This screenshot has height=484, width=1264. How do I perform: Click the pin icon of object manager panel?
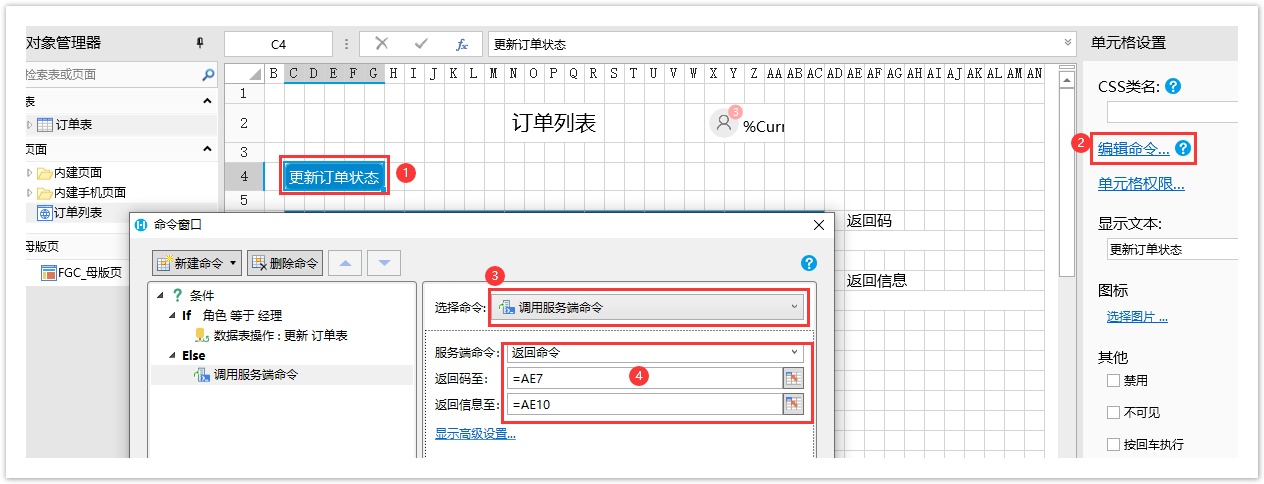click(200, 43)
